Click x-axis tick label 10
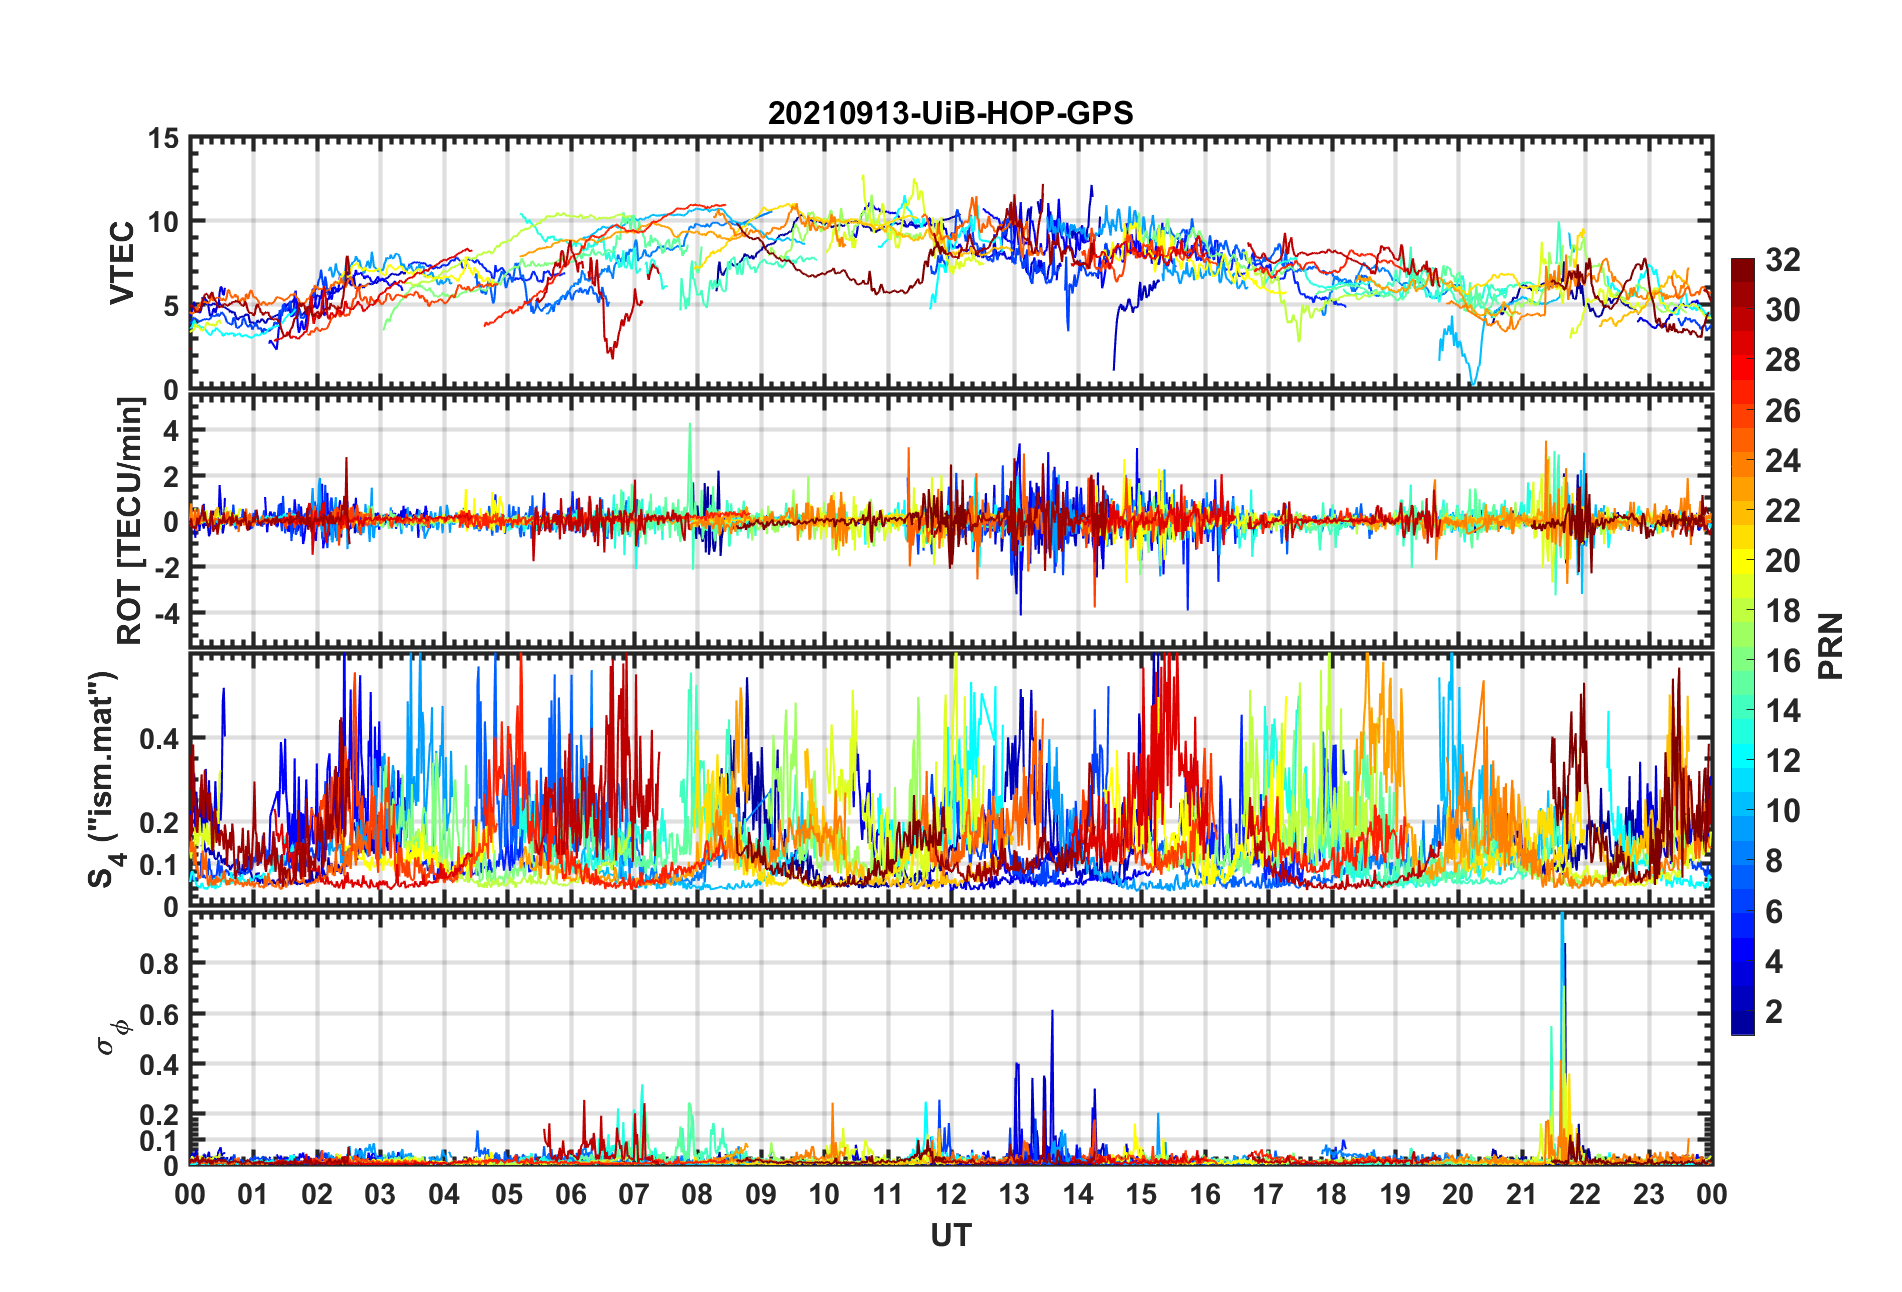Image resolution: width=1902 pixels, height=1292 pixels. coord(824,1195)
